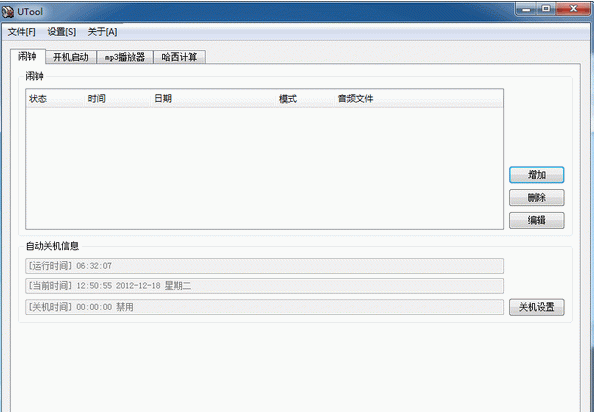Sort list by 状态 column header
This screenshot has width=594, height=412.
coord(55,99)
